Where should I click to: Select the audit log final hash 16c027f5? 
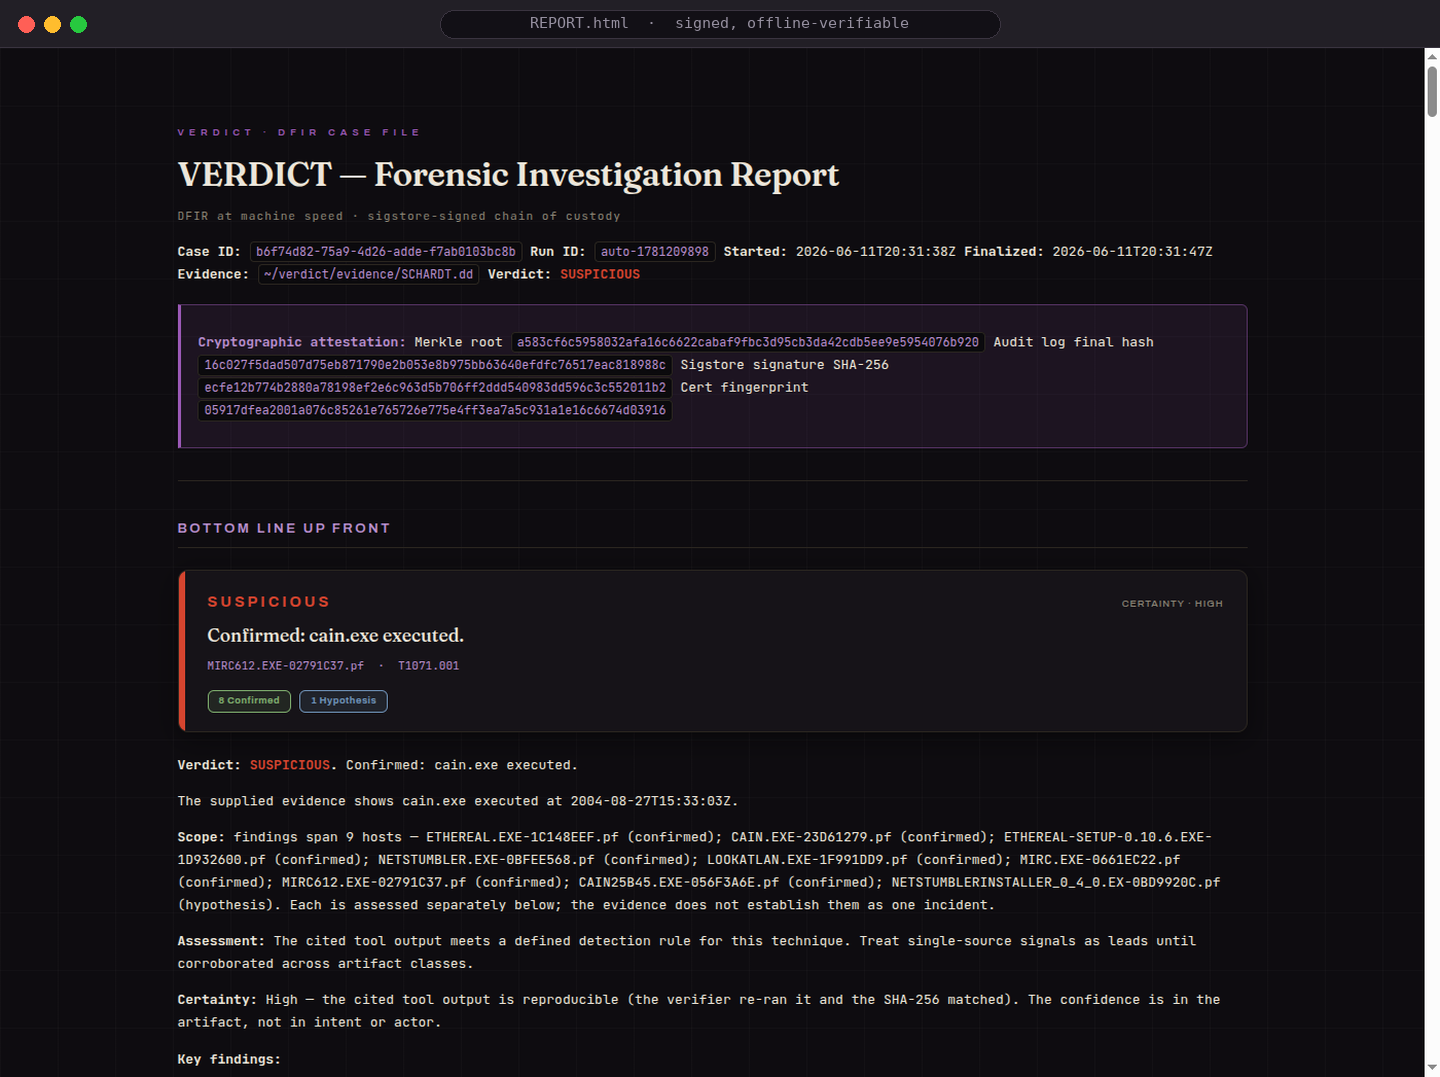[435, 365]
